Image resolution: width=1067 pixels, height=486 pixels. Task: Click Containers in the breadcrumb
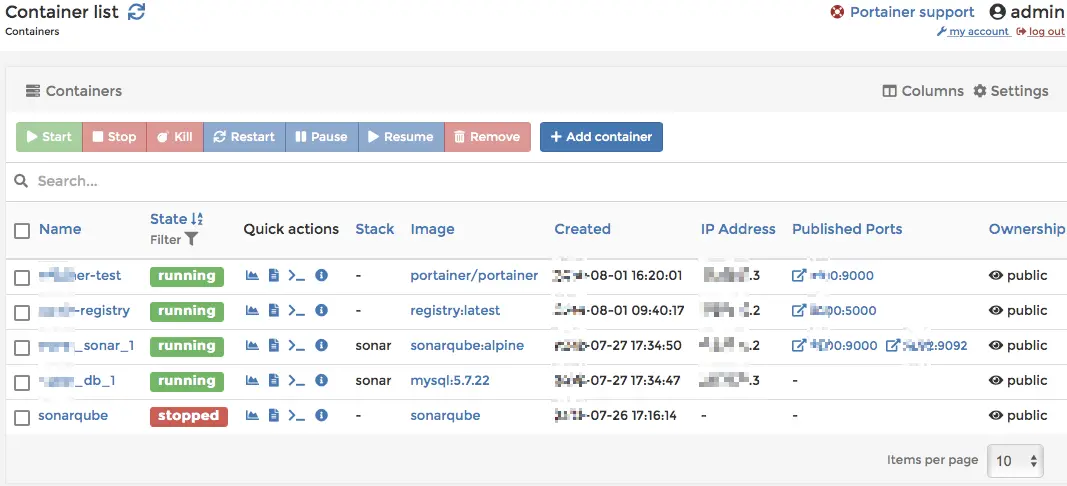tap(32, 31)
